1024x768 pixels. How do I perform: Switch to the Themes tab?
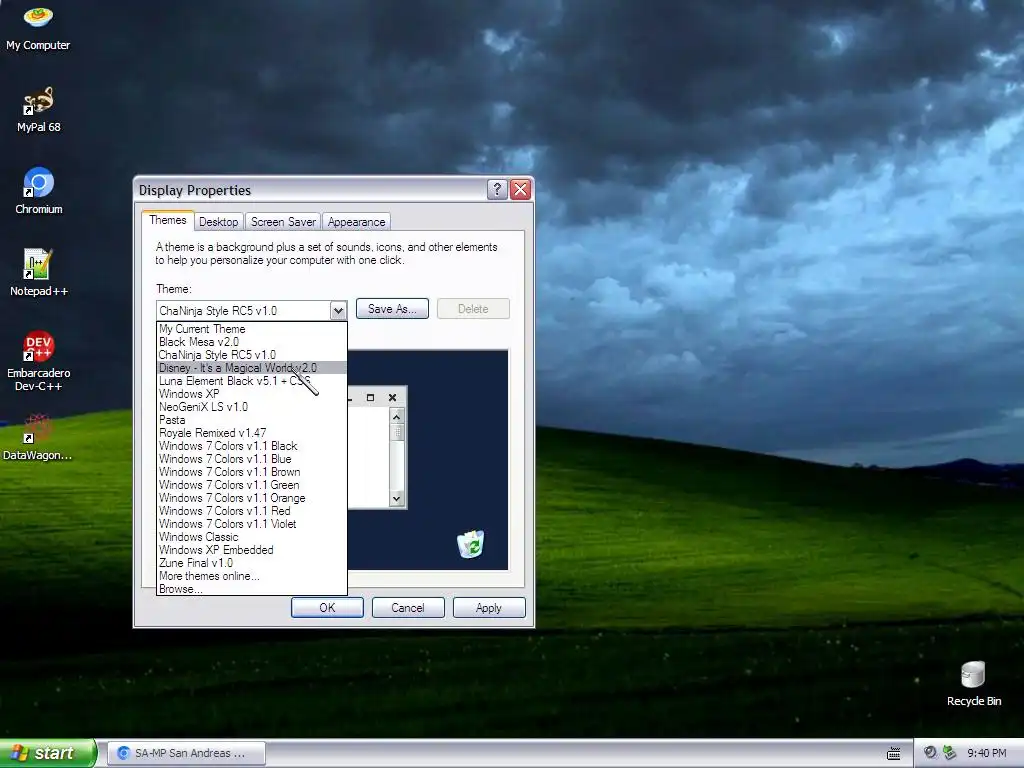pyautogui.click(x=168, y=220)
